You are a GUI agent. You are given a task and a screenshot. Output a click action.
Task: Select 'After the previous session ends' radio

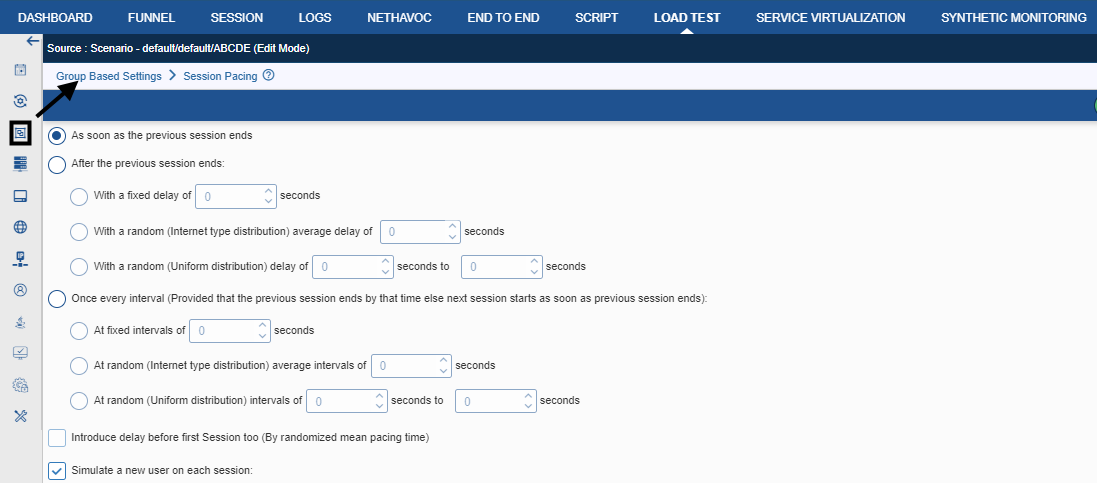tap(57, 164)
